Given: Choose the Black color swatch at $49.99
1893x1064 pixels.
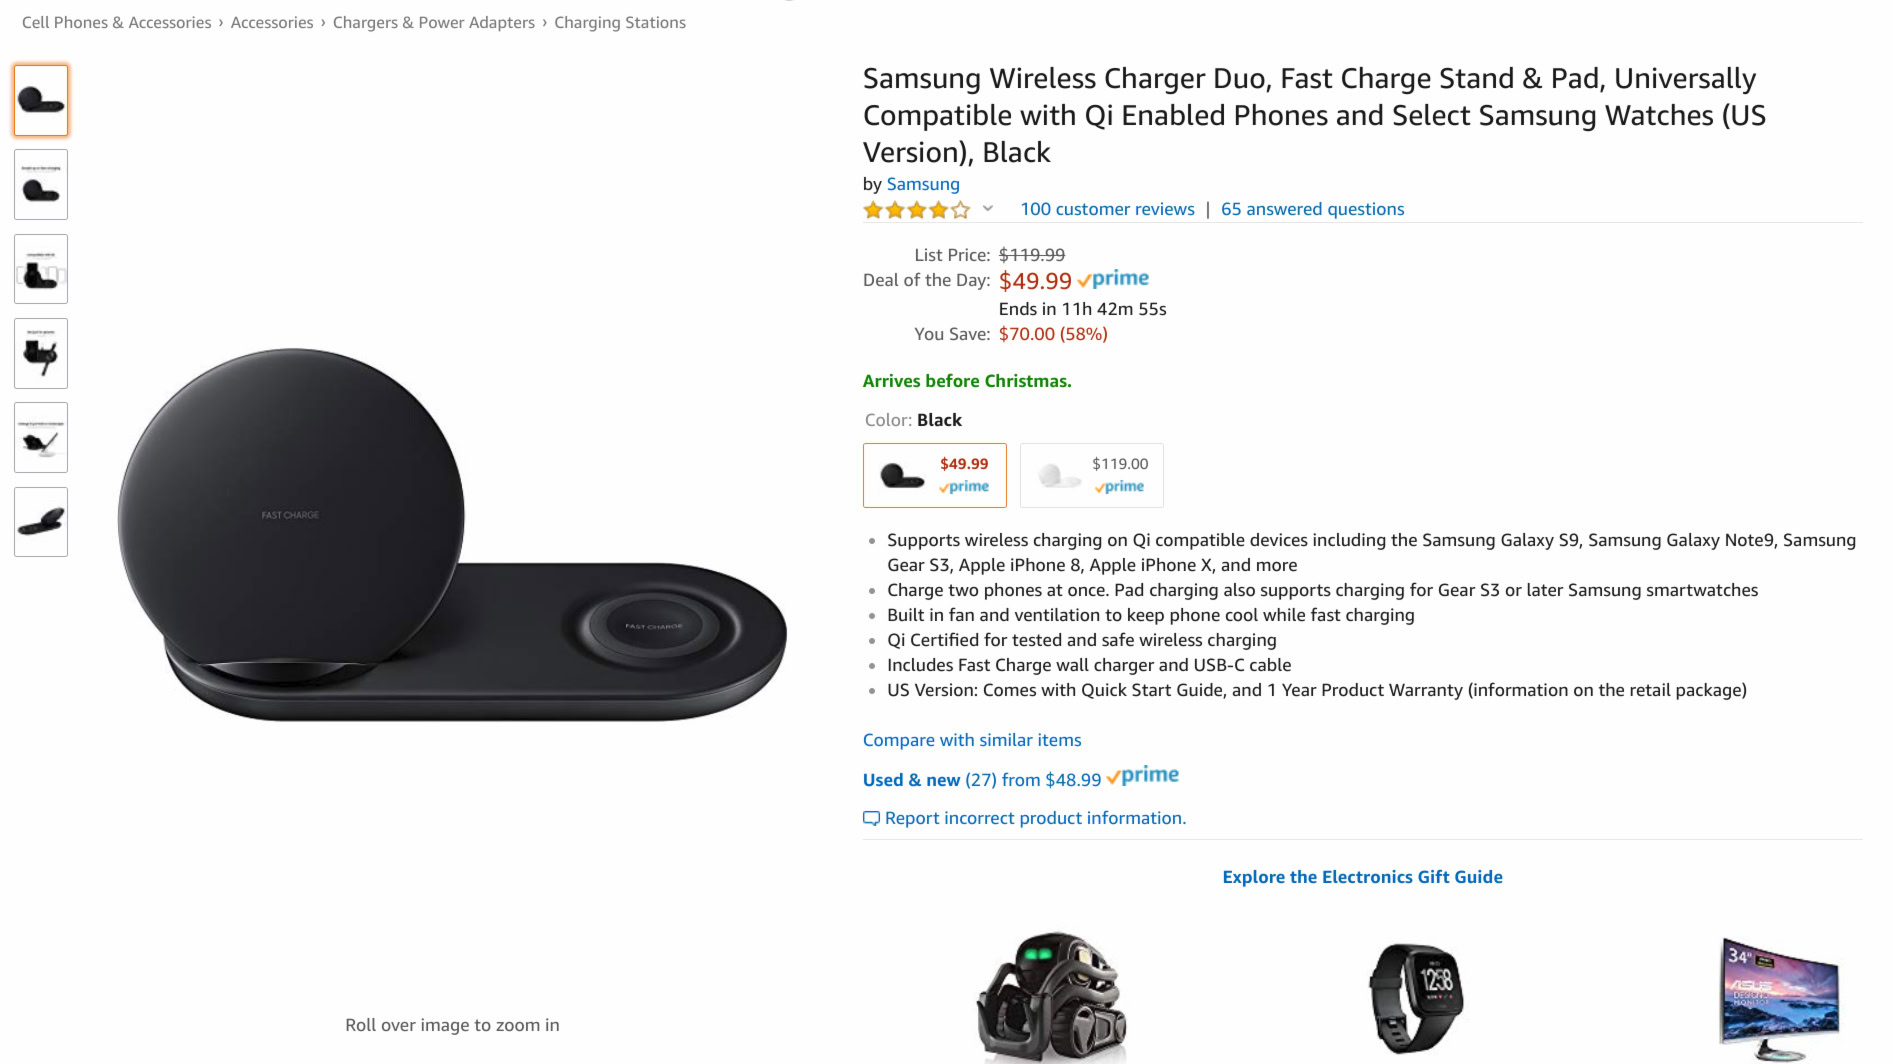Looking at the screenshot, I should click(x=935, y=475).
